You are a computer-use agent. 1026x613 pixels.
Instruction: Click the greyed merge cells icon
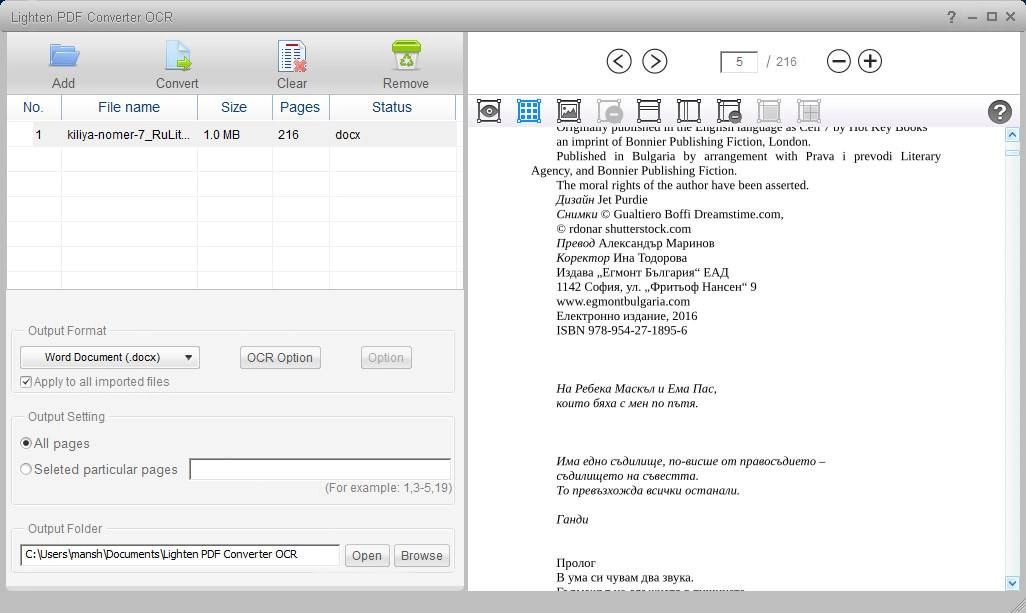pos(769,111)
